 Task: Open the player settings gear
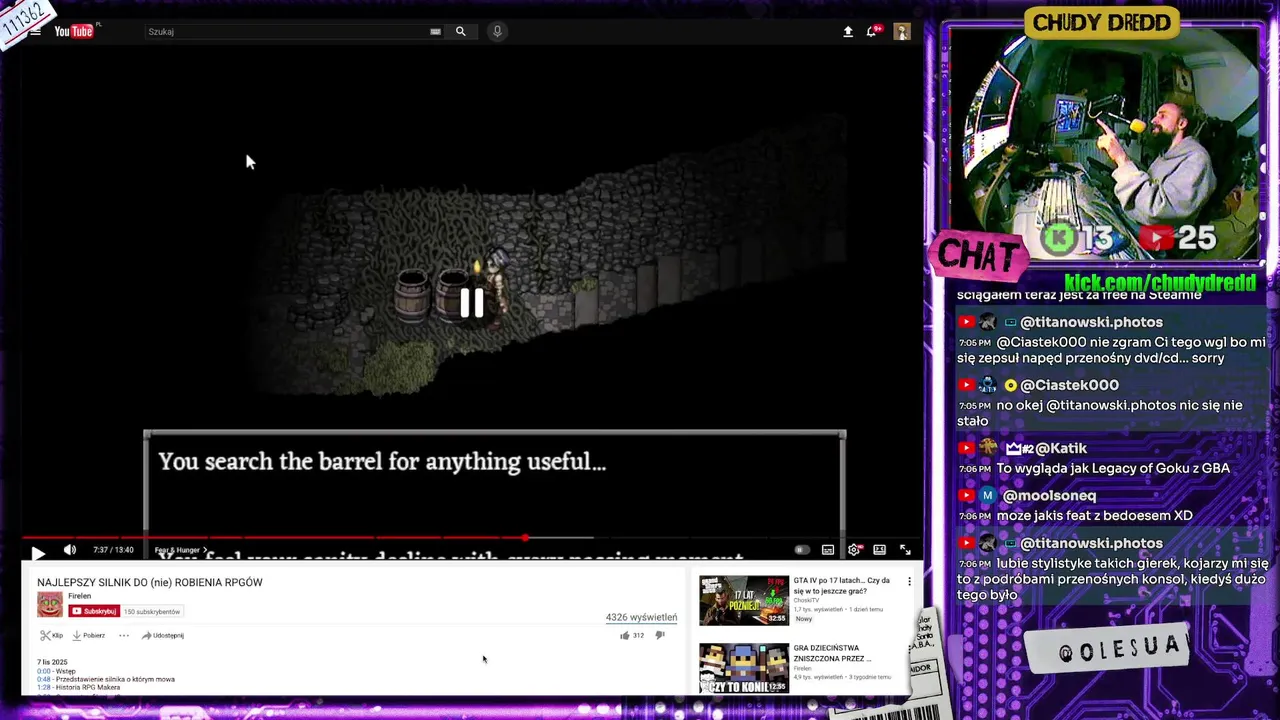pos(854,550)
